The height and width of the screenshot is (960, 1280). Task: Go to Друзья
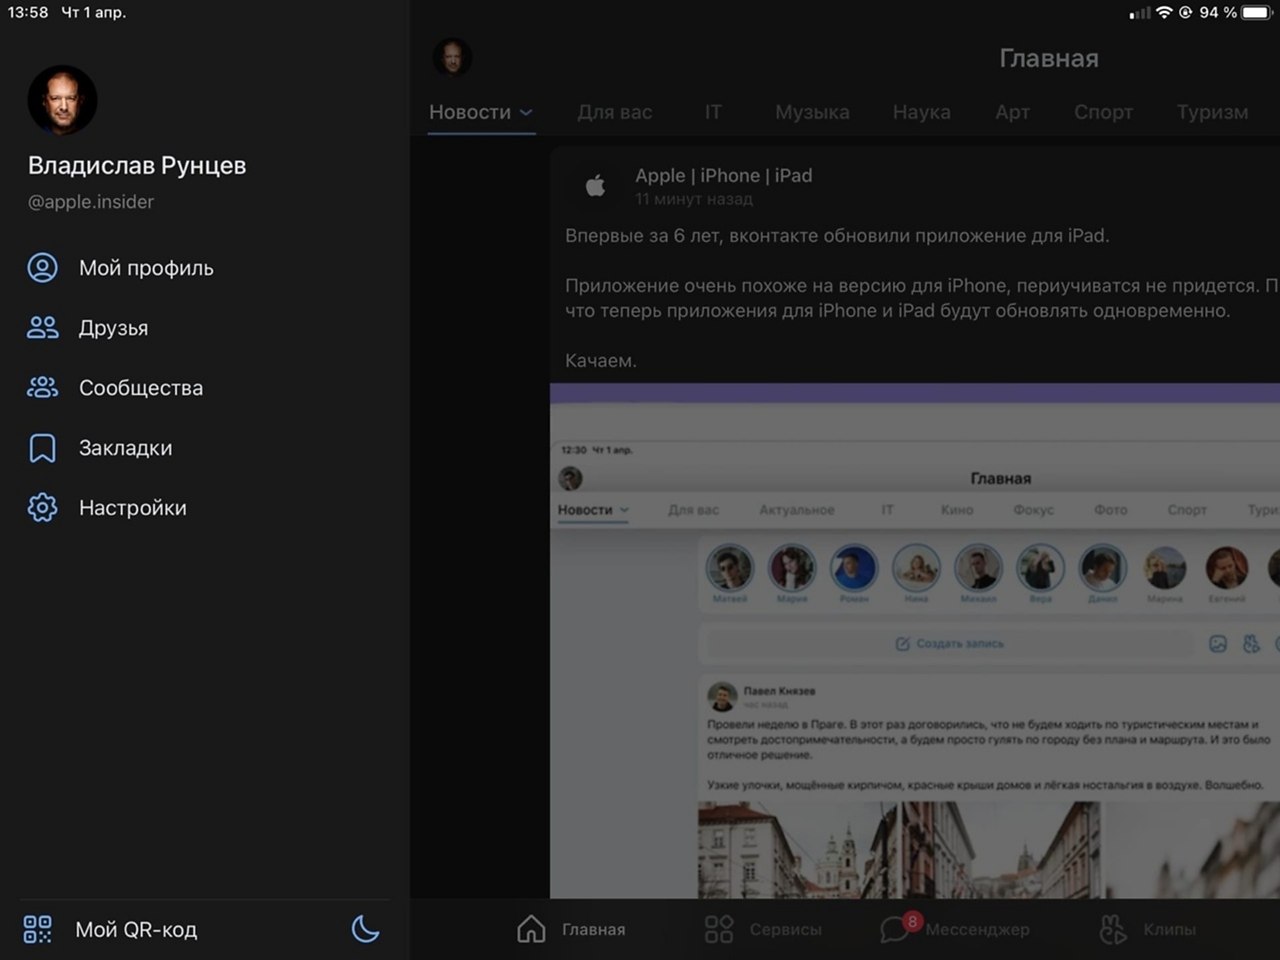pyautogui.click(x=114, y=328)
